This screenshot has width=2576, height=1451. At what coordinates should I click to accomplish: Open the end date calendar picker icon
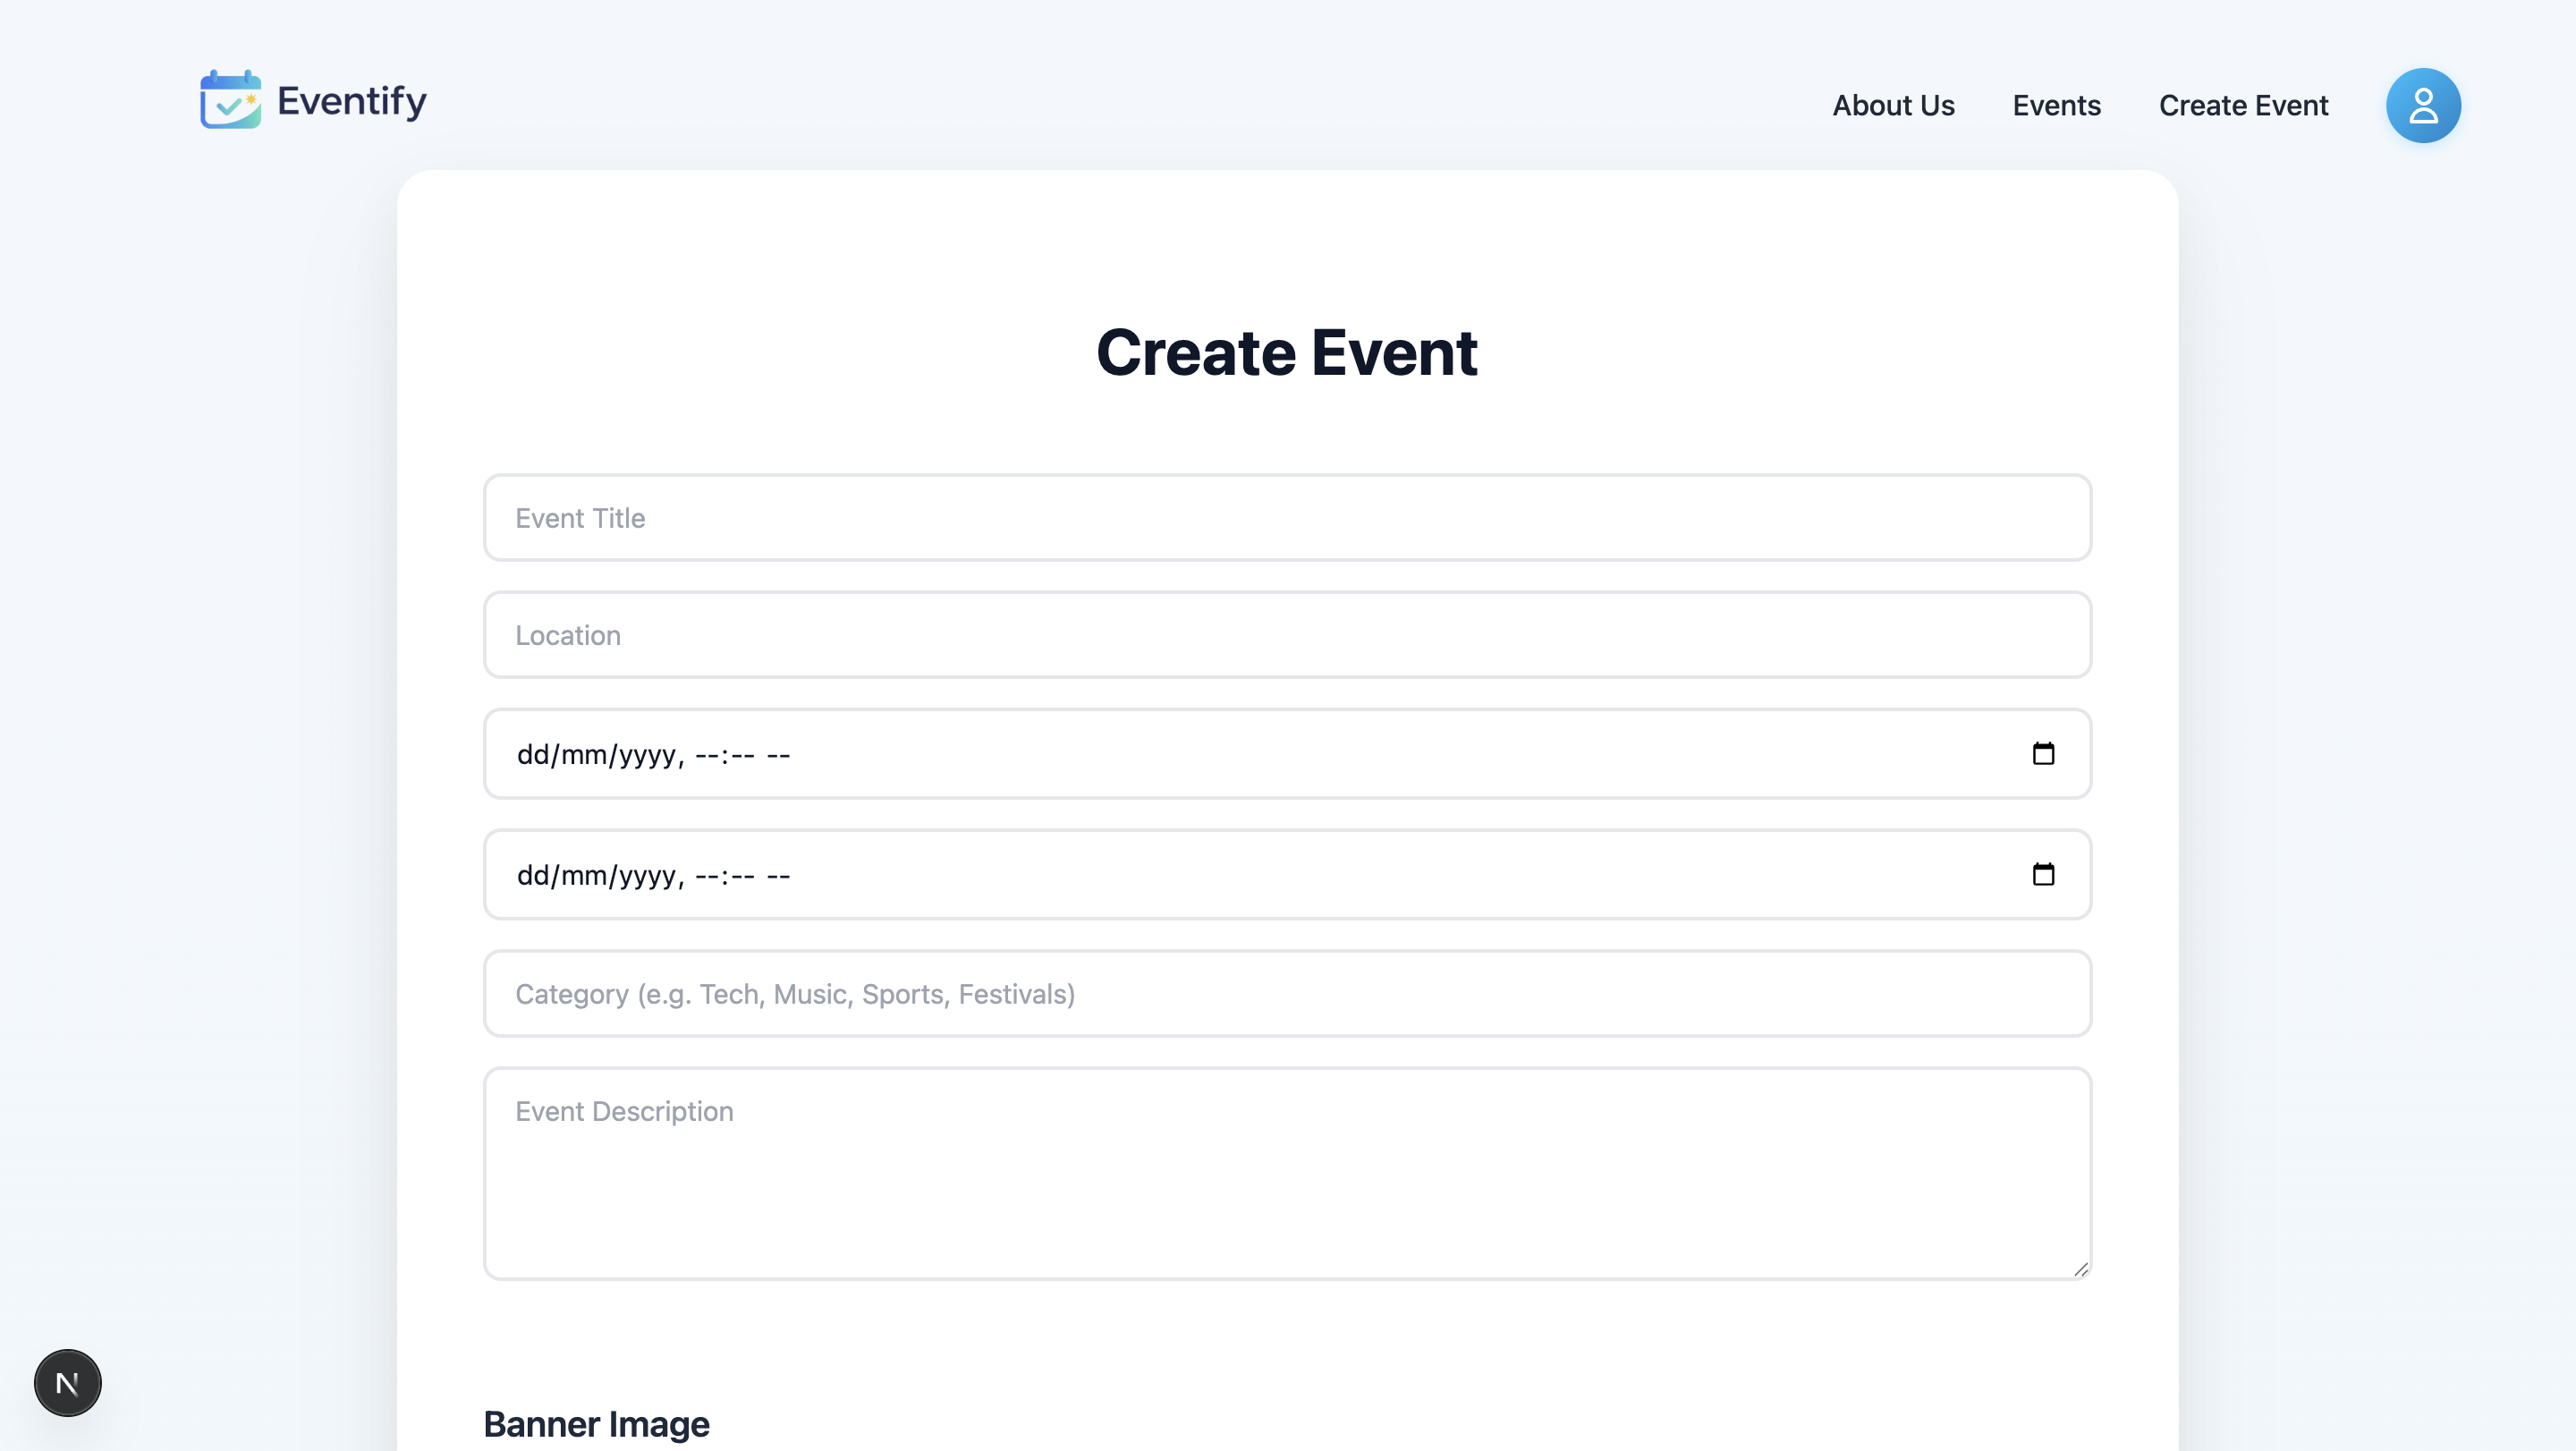click(x=2044, y=874)
